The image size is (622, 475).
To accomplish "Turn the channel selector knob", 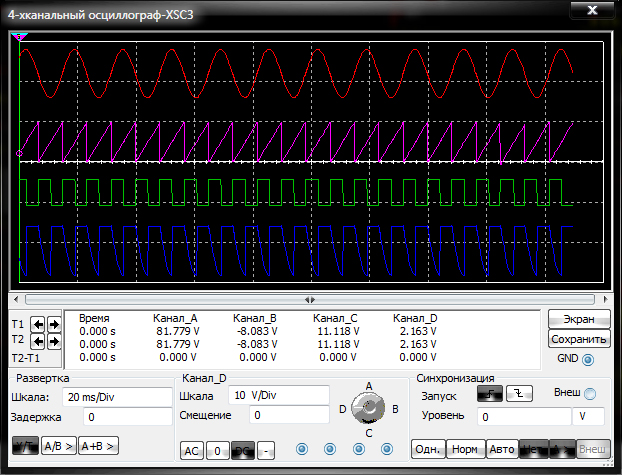I will [368, 408].
